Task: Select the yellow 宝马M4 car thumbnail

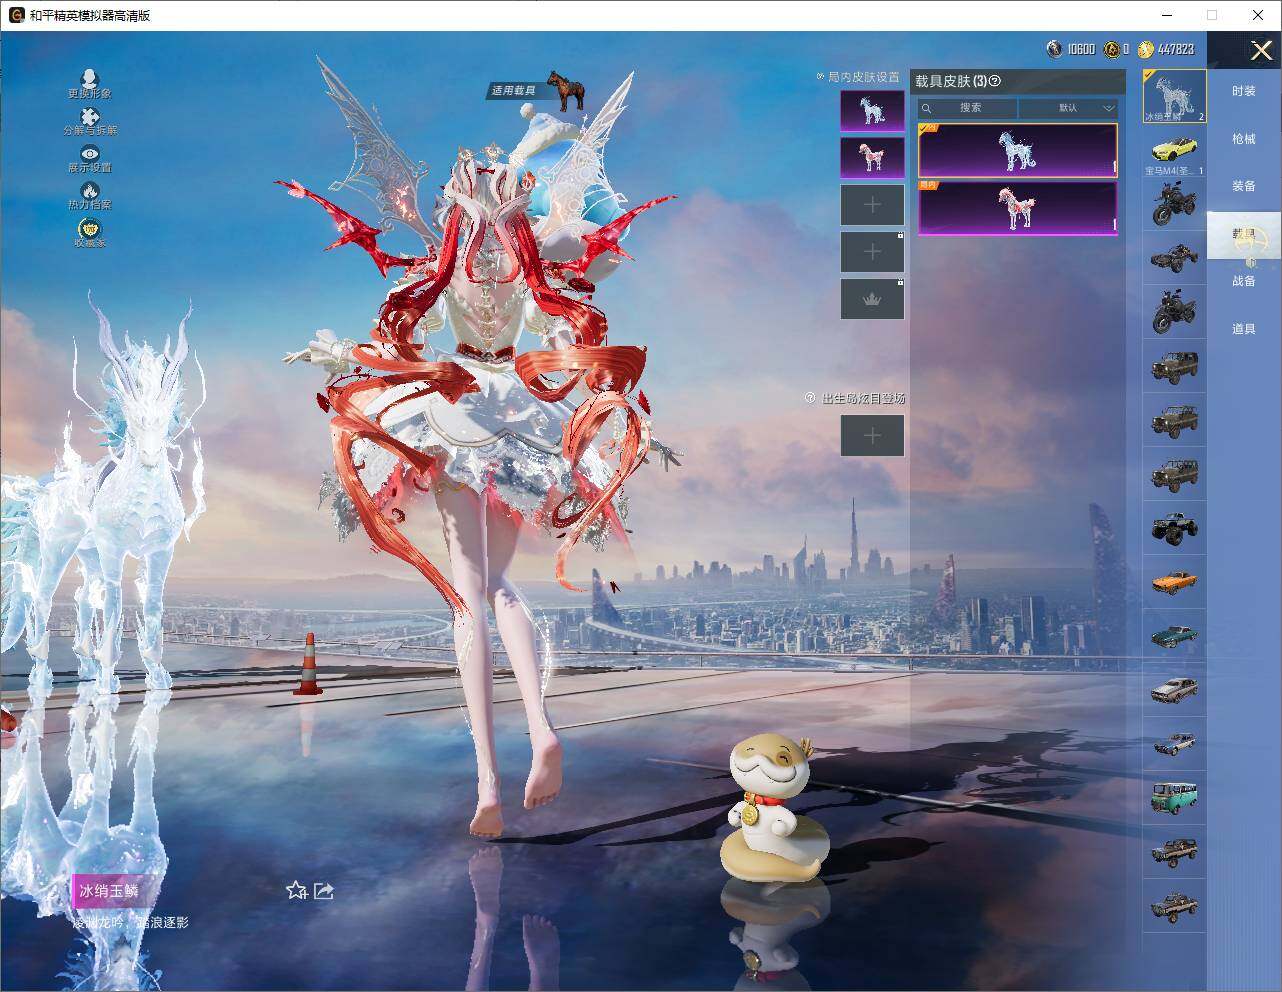Action: pyautogui.click(x=1174, y=151)
